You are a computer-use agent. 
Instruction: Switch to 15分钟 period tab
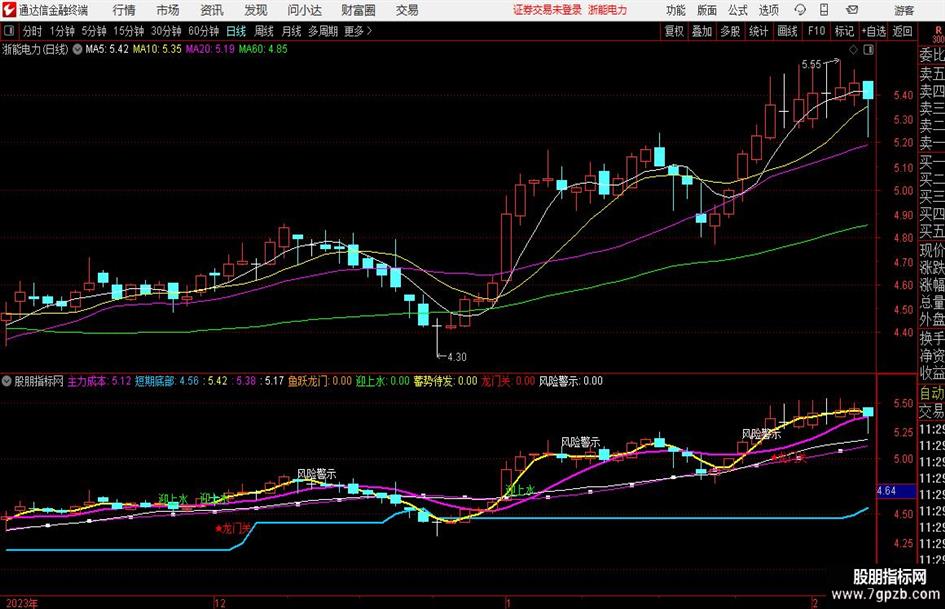point(128,31)
